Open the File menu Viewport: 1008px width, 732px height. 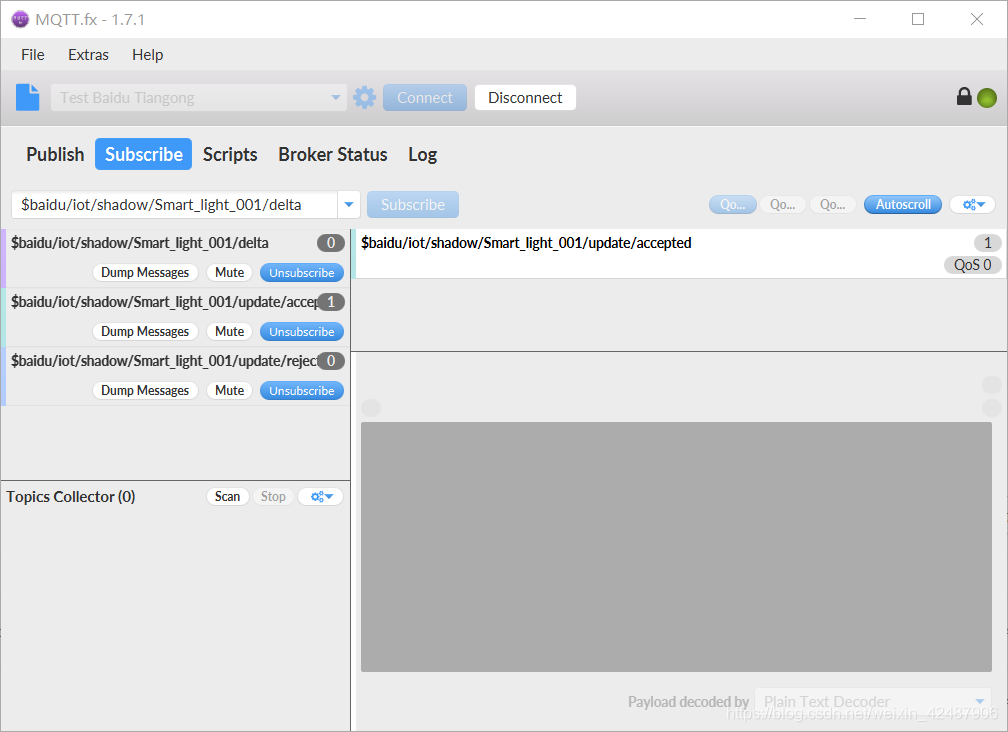(33, 55)
